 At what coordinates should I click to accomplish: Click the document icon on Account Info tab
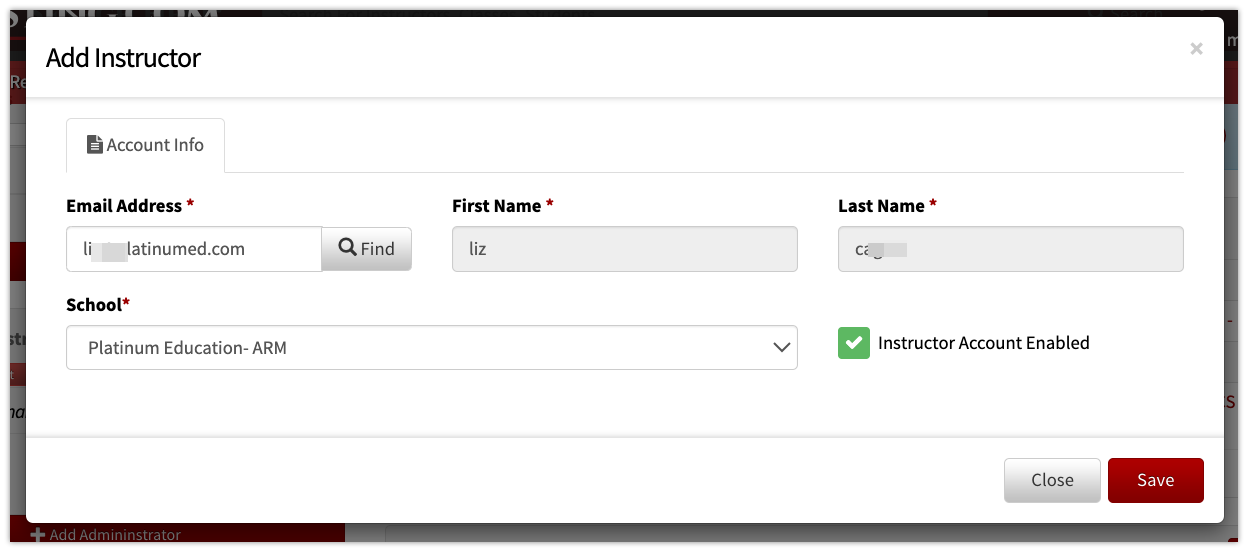(95, 145)
